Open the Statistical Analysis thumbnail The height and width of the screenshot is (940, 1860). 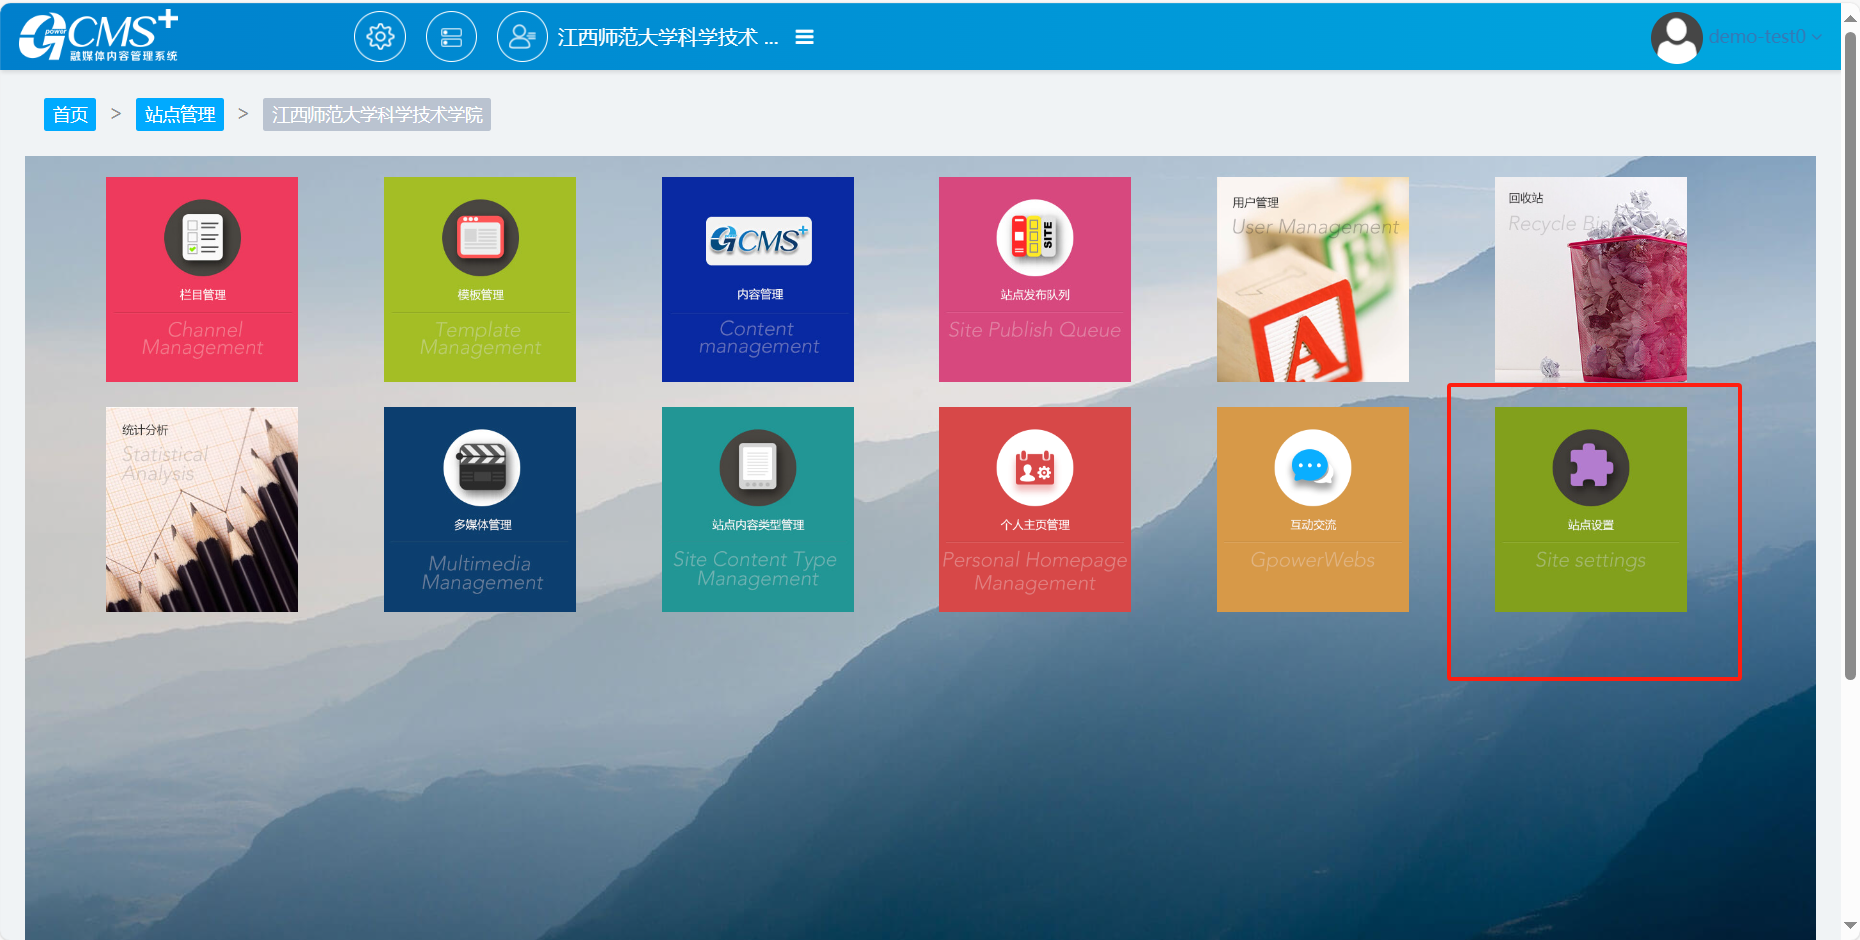click(202, 509)
